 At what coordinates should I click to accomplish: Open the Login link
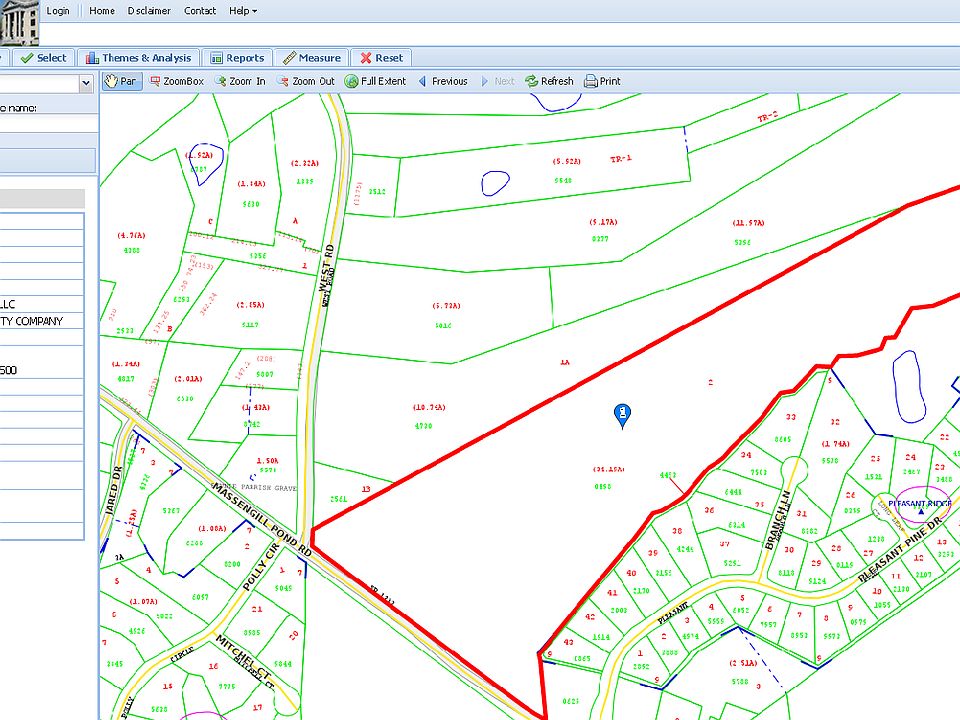tap(58, 11)
